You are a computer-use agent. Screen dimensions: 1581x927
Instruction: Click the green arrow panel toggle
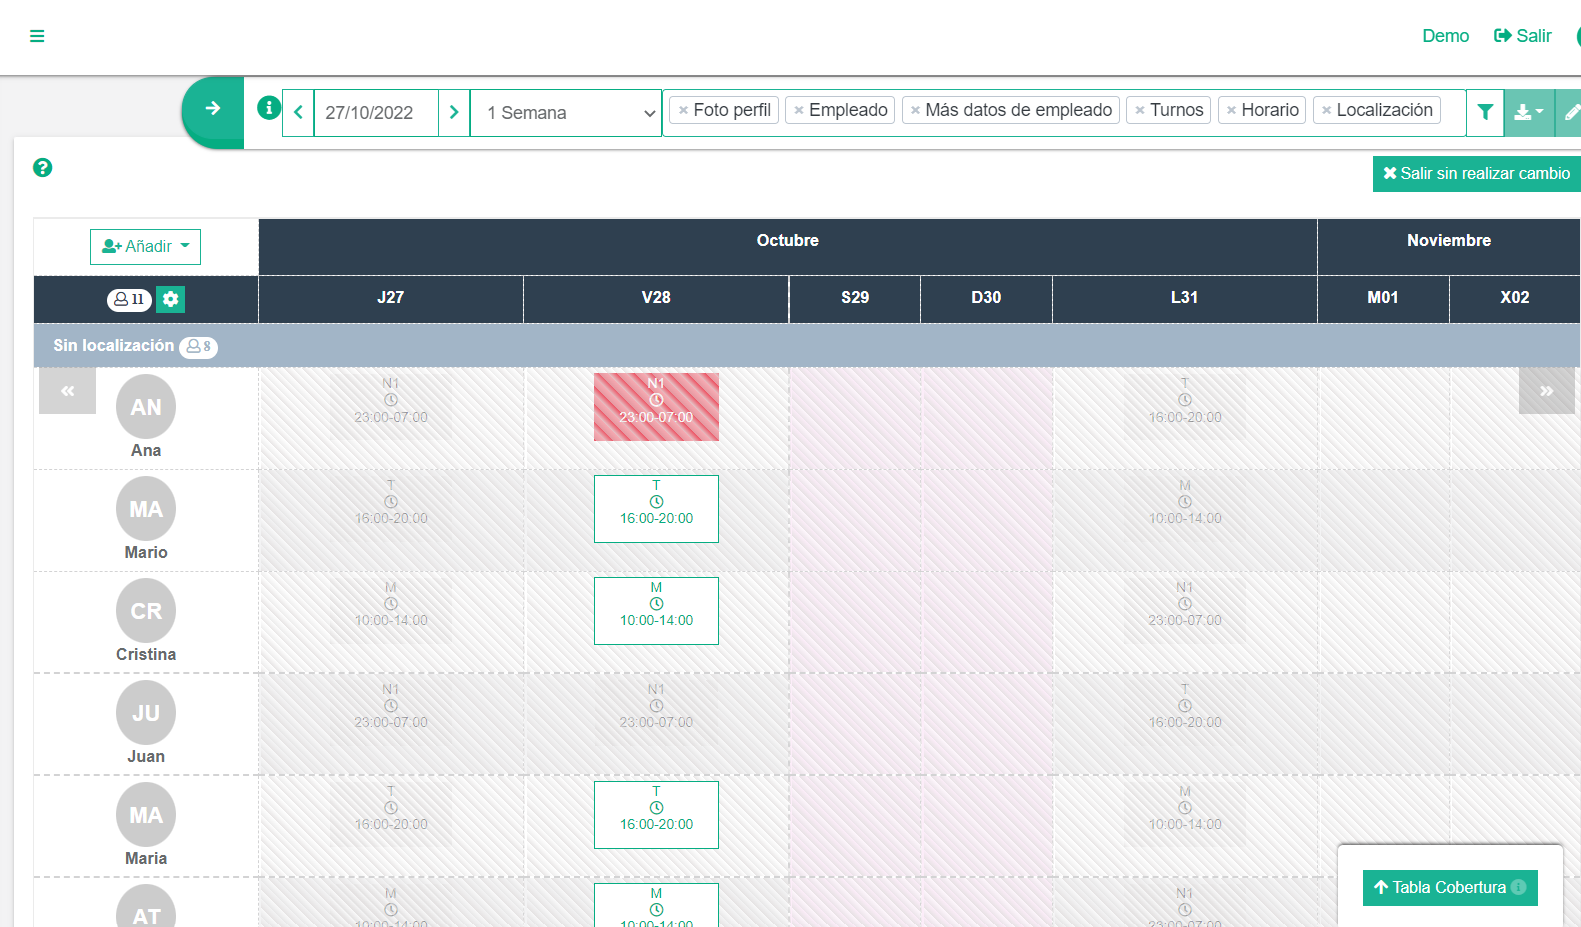point(213,109)
